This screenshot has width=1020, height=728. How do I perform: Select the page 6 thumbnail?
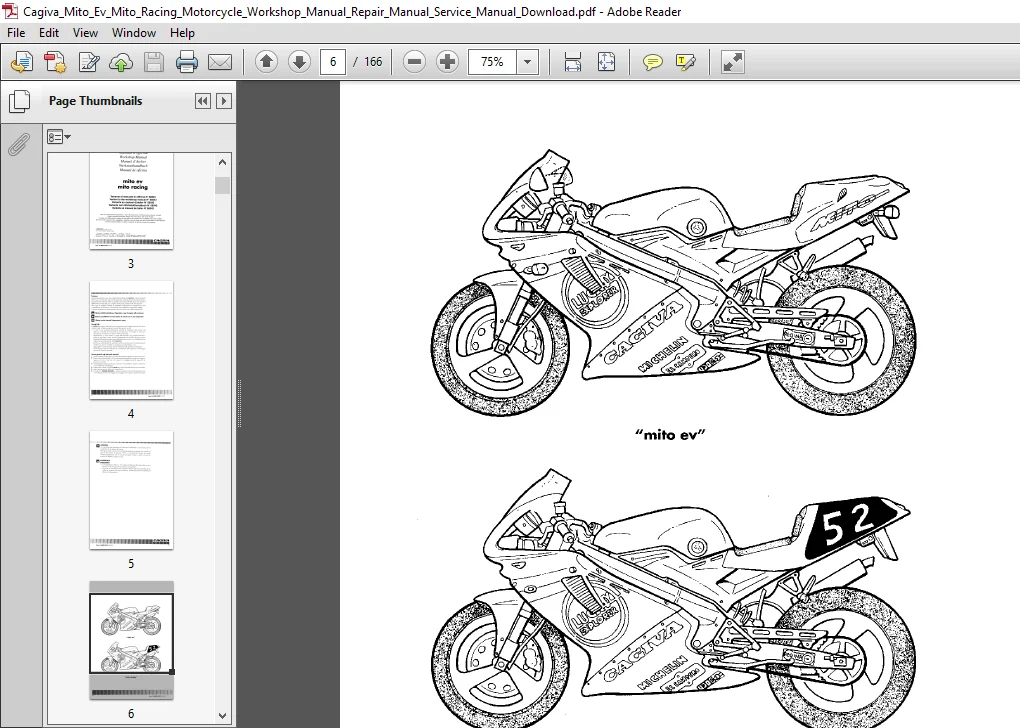pyautogui.click(x=131, y=641)
